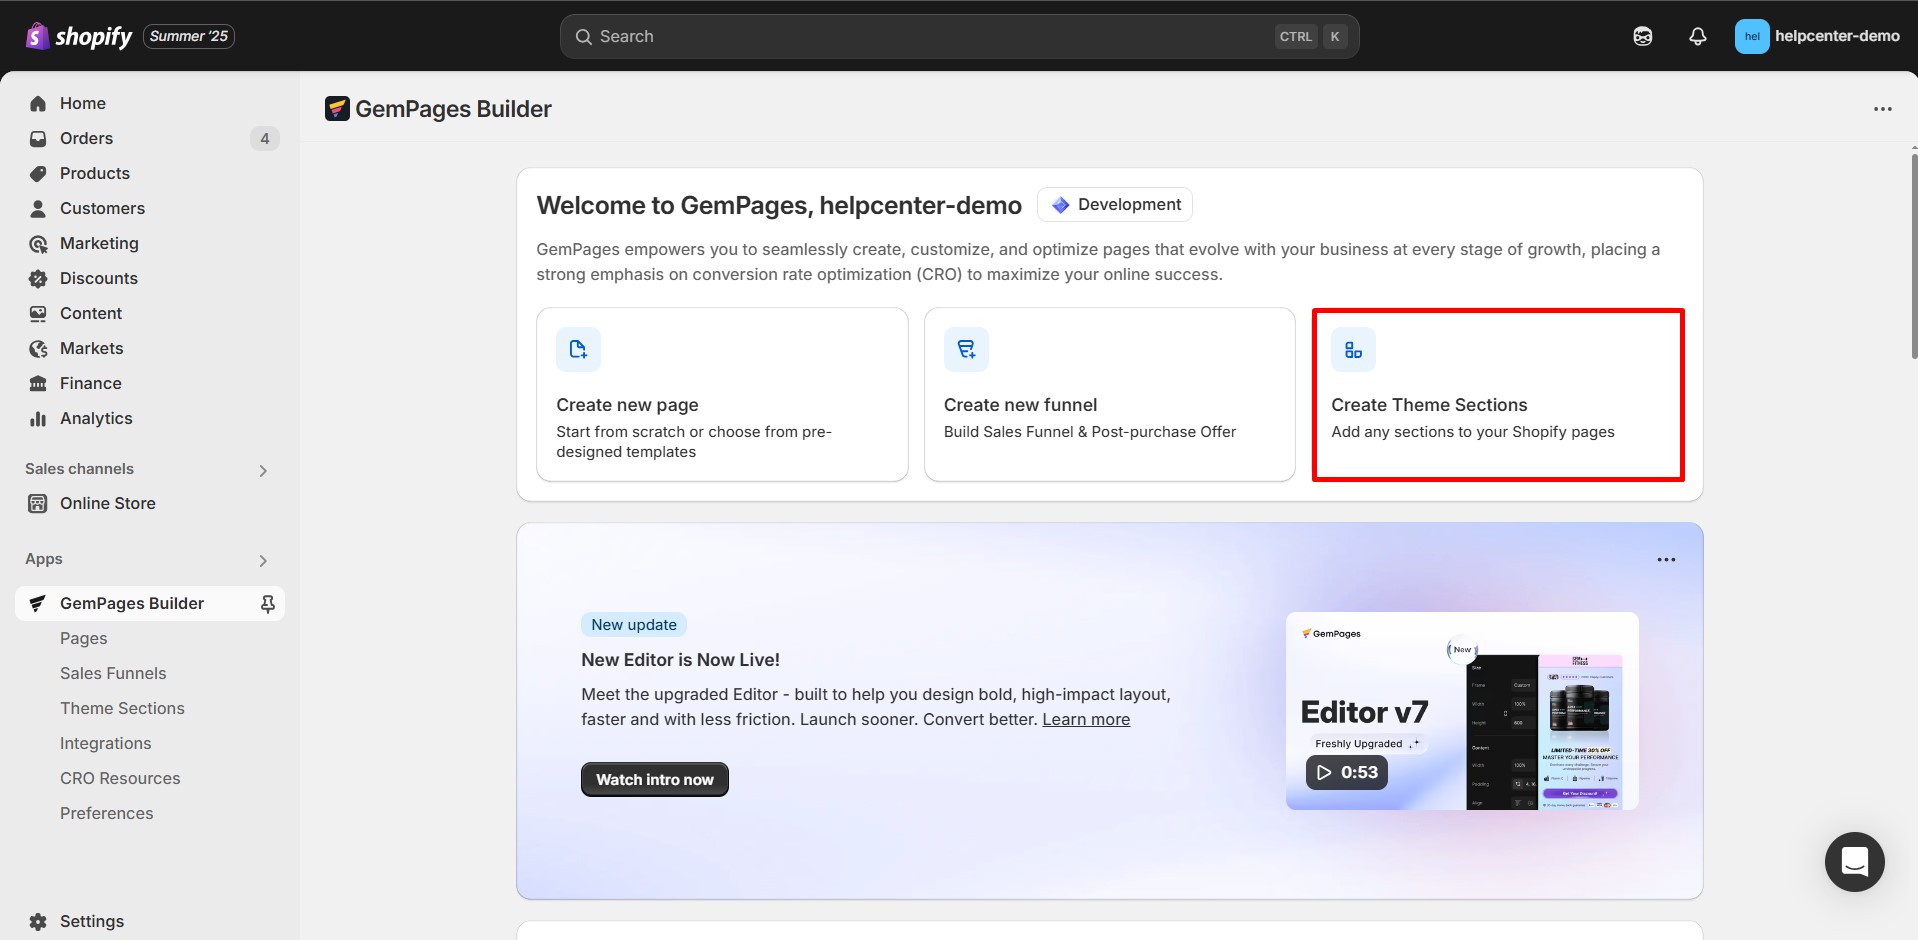Select the Discounts icon in the sidebar

37,278
